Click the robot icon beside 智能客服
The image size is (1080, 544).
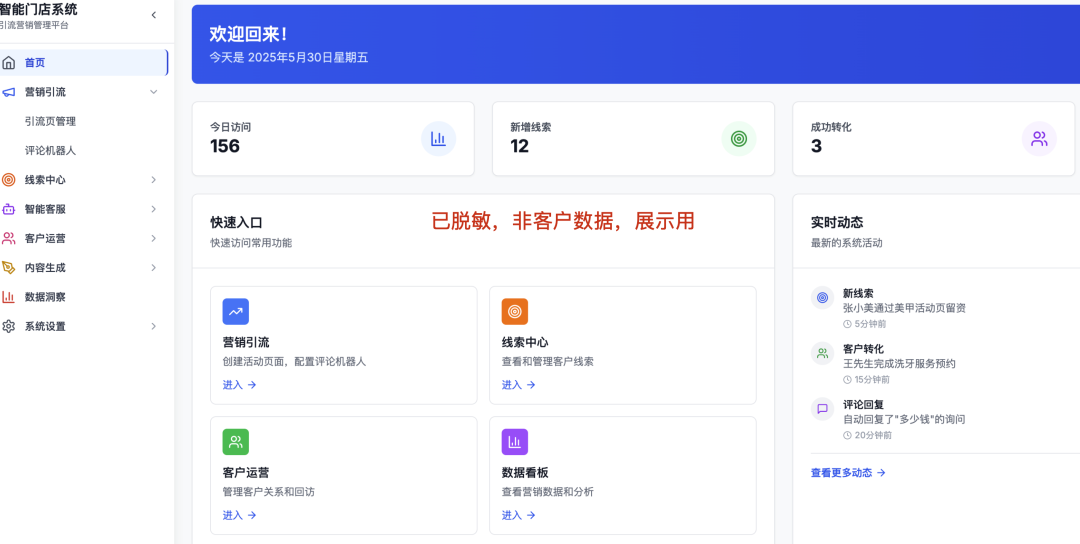(x=8, y=209)
